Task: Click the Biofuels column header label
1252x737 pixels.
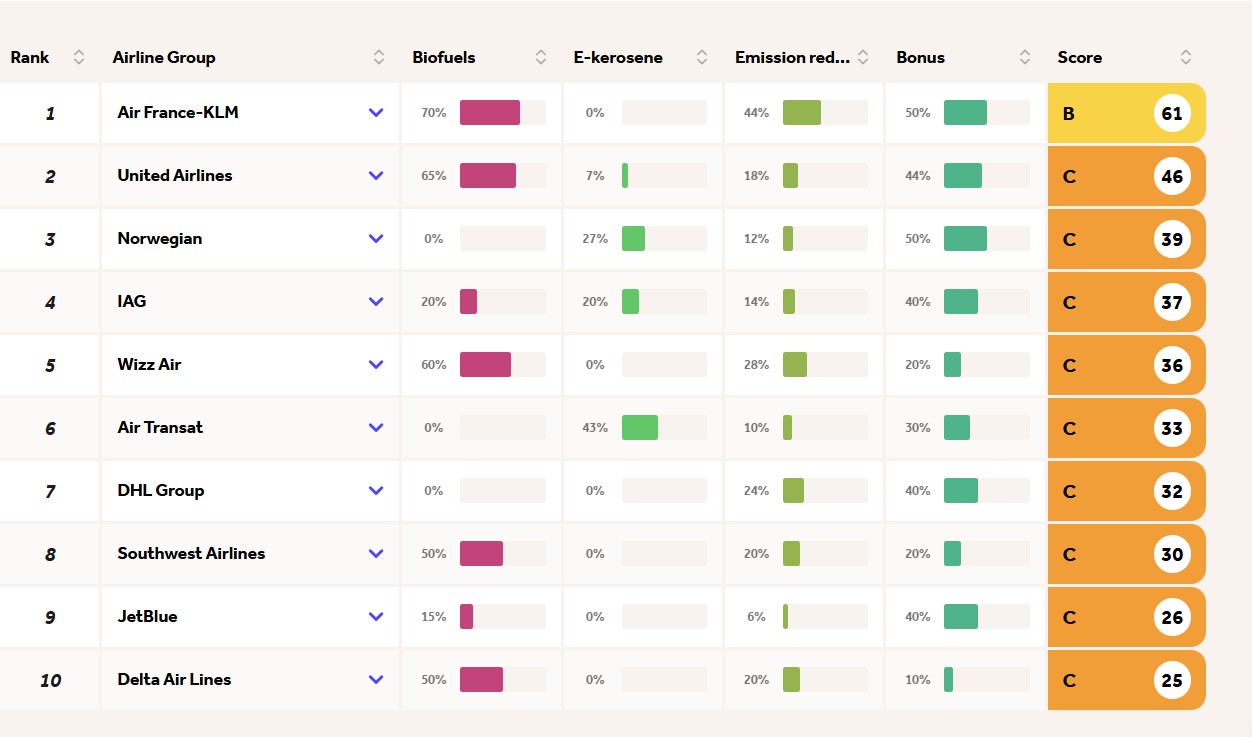Action: pos(444,58)
